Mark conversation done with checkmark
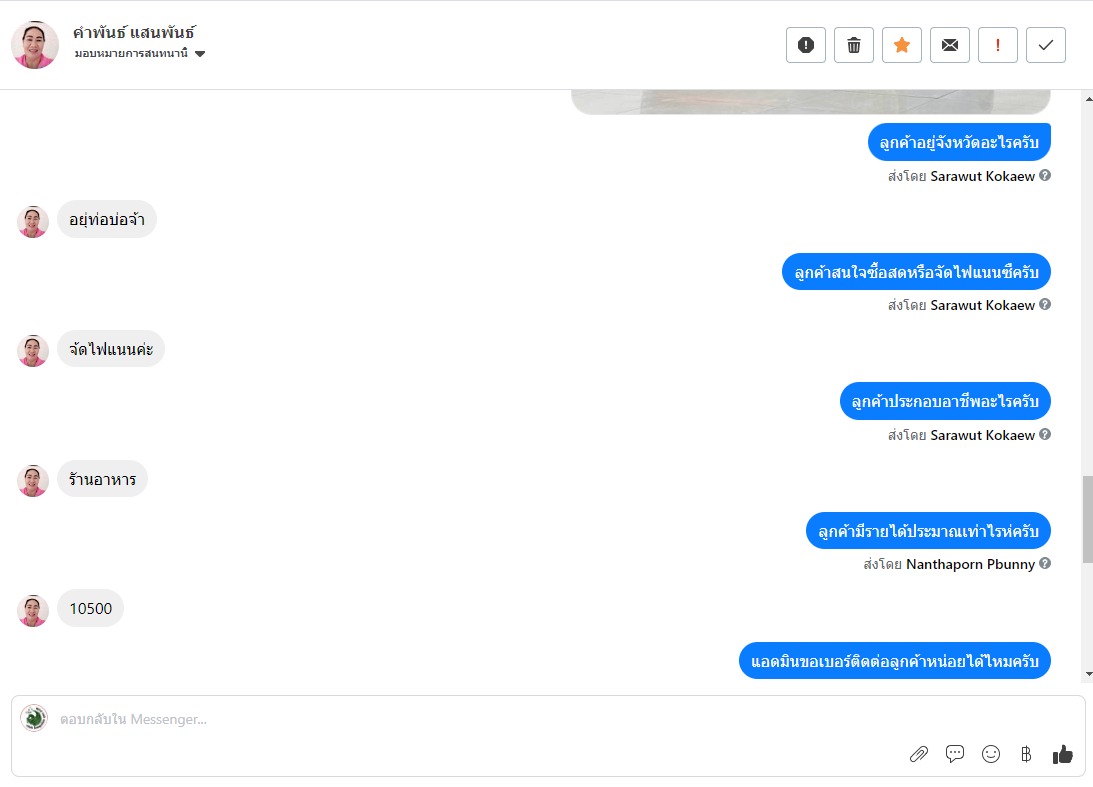 1046,45
